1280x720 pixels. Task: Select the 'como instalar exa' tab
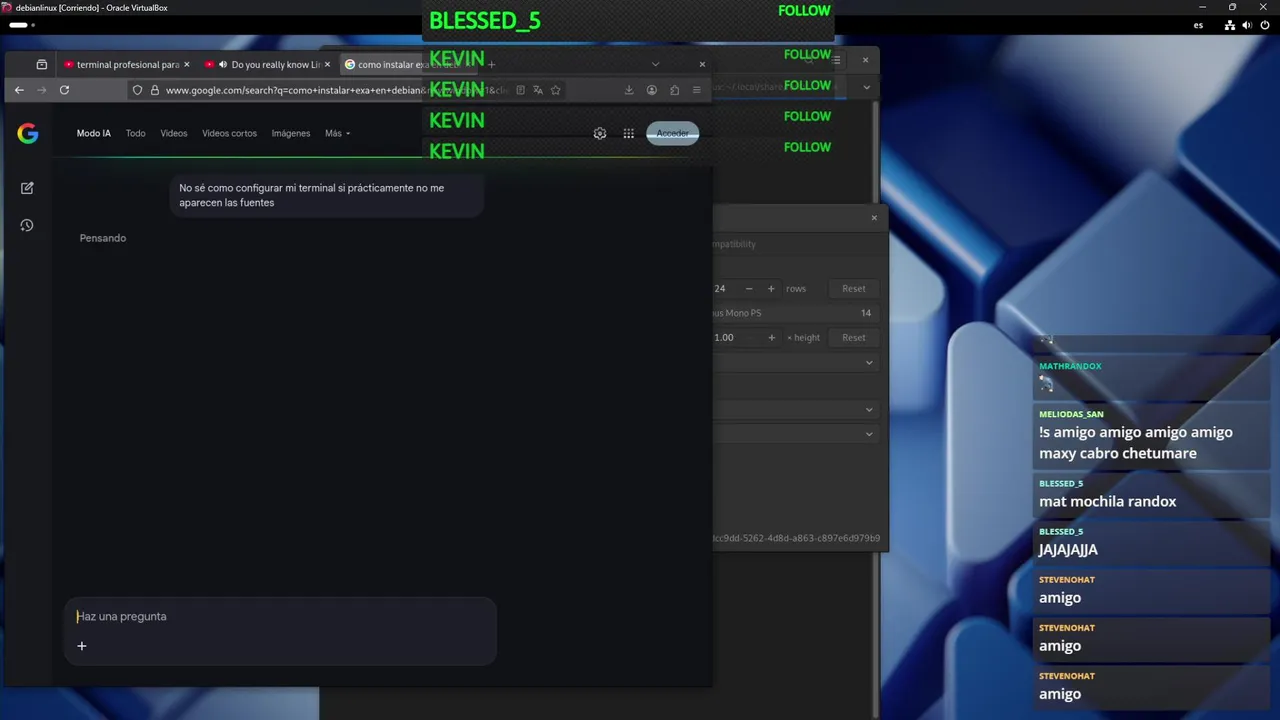coord(408,64)
